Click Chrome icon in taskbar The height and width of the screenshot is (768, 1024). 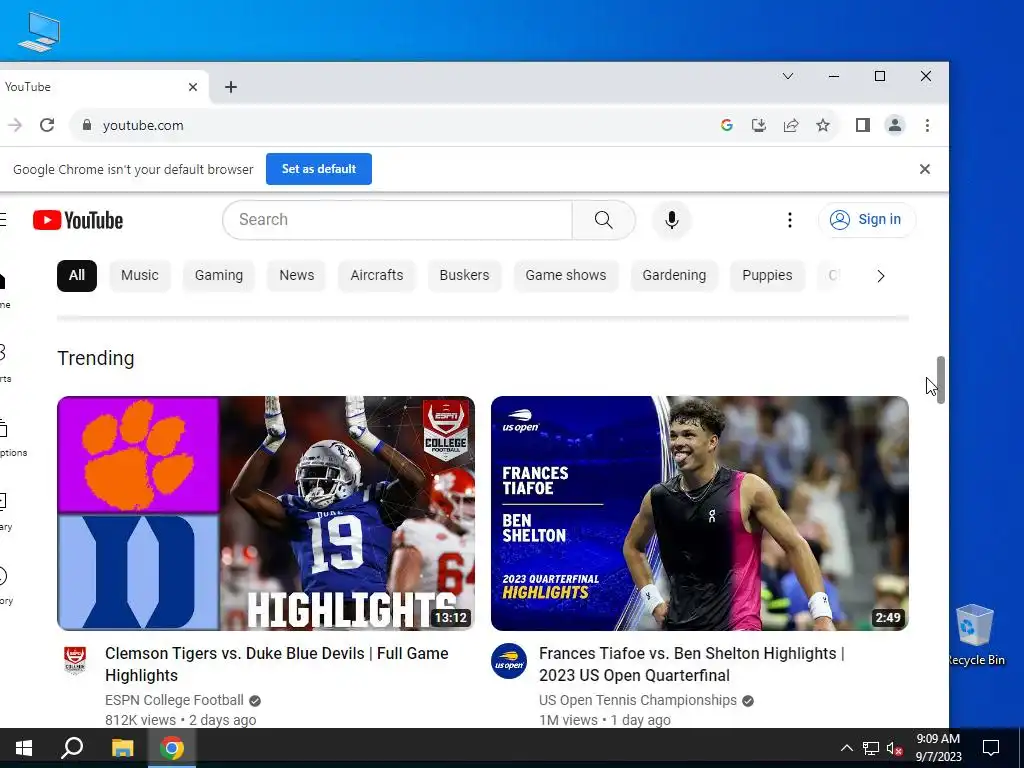point(172,748)
